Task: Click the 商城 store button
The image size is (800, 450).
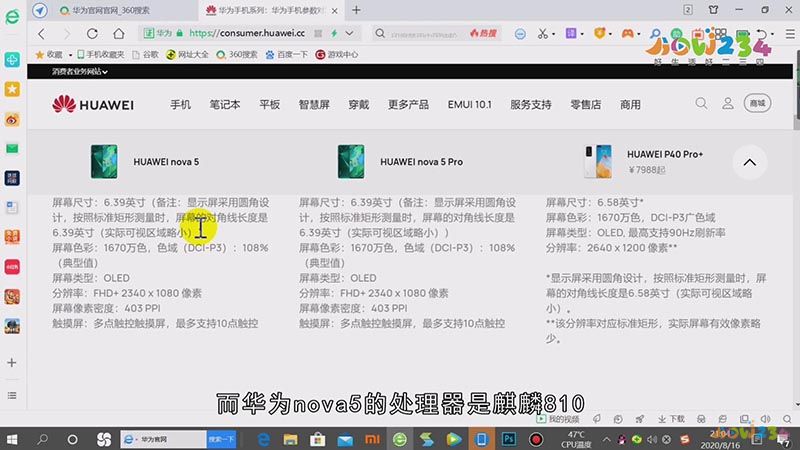Action: click(x=758, y=104)
